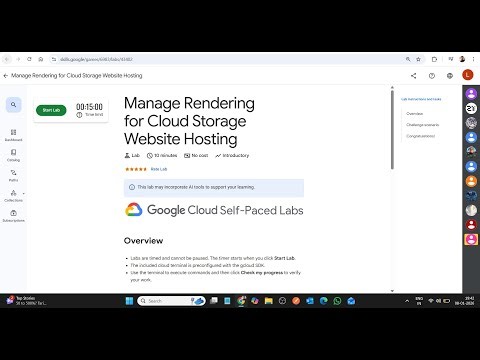480x360 pixels.
Task: Click the taskbar Search box
Action: 171,301
